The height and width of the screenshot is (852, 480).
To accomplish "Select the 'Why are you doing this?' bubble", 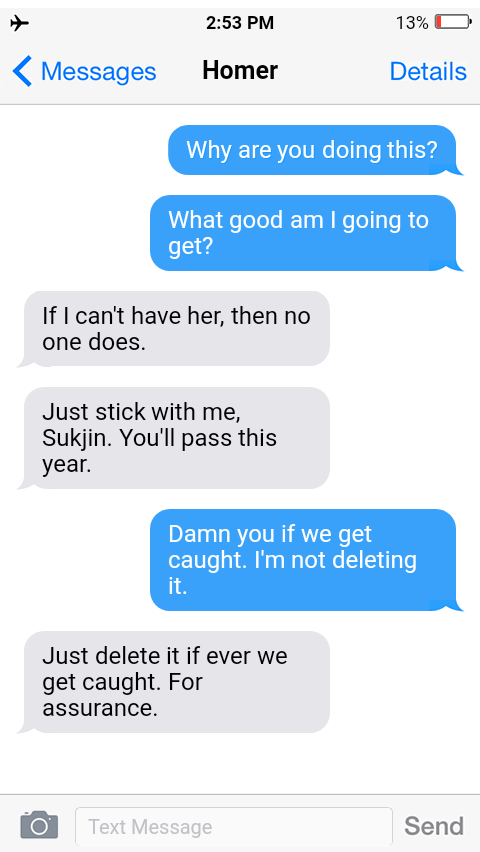I will pos(312,150).
